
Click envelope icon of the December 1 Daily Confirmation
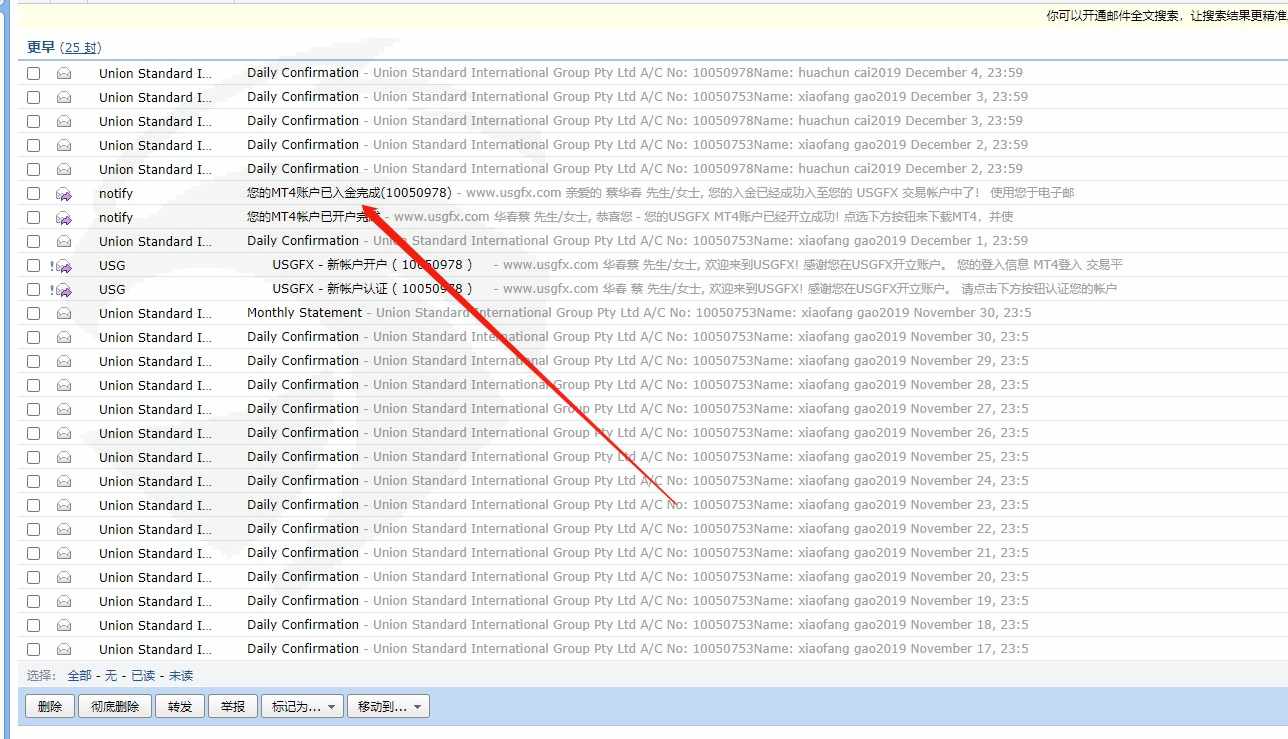tap(64, 241)
